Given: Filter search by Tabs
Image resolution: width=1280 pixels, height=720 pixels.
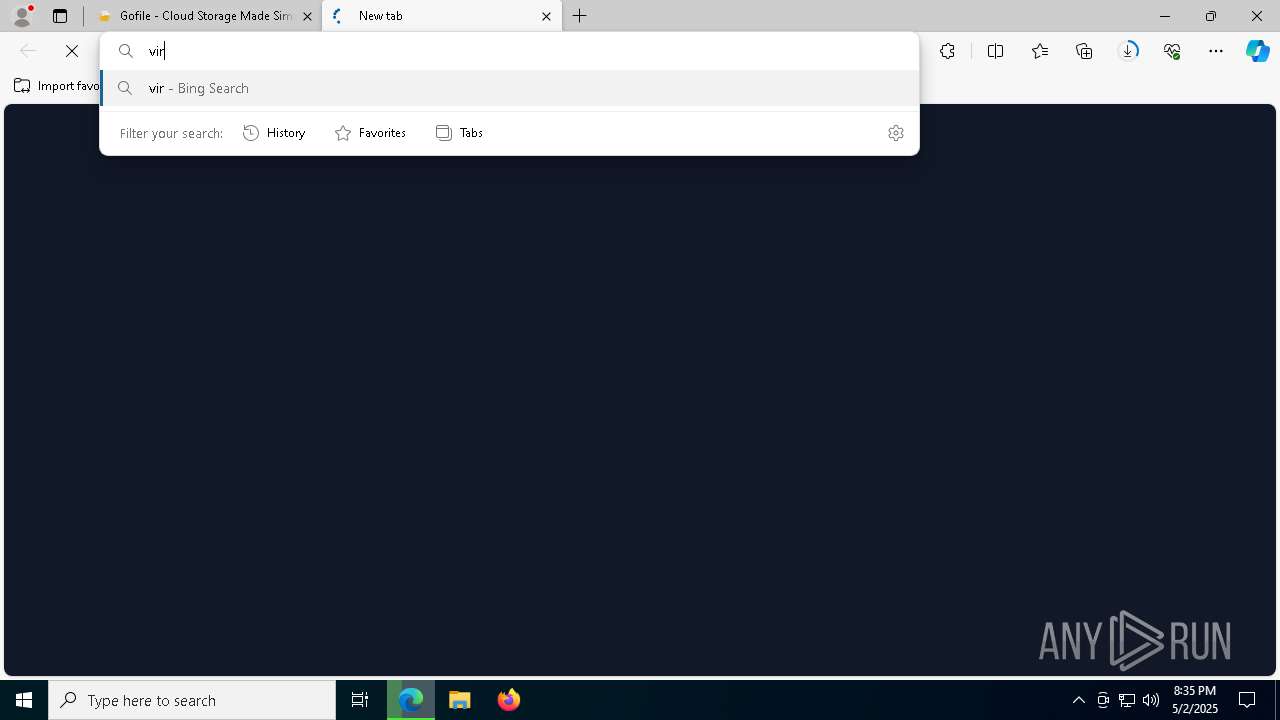Looking at the screenshot, I should tap(459, 133).
